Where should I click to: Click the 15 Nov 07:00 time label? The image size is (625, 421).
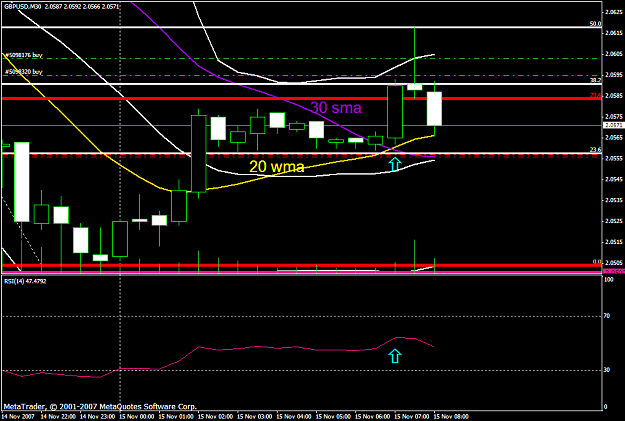[412, 417]
